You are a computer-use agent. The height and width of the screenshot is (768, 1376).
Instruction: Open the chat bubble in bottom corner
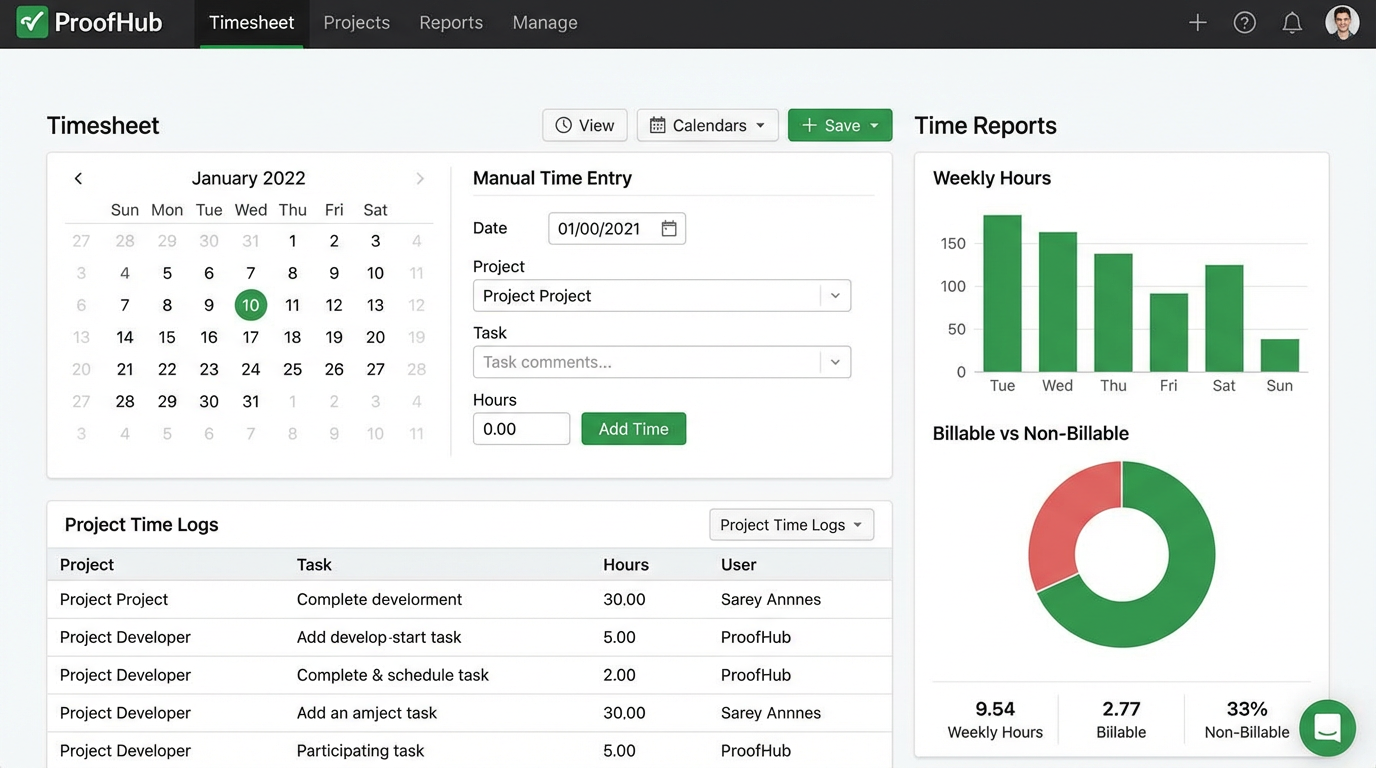pyautogui.click(x=1328, y=728)
